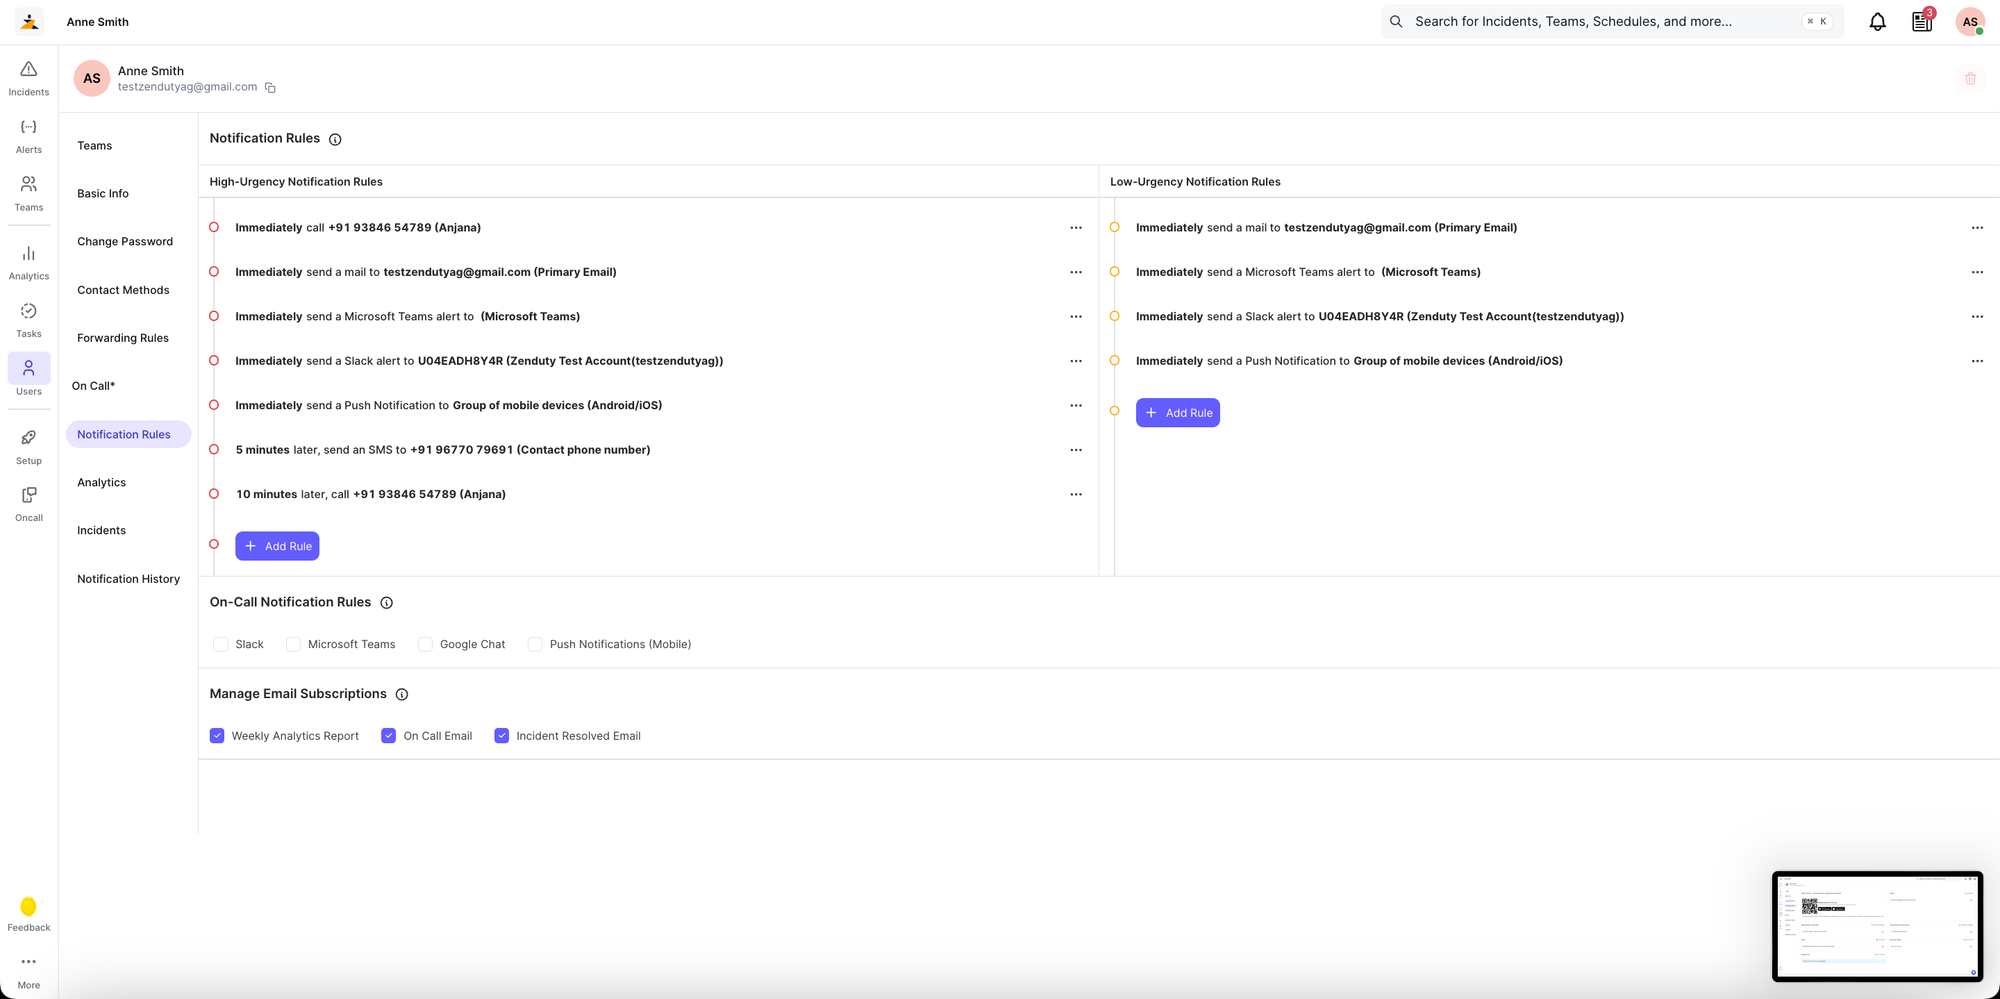This screenshot has width=2000, height=999.
Task: Show Notification Rules info icon
Action: point(335,139)
